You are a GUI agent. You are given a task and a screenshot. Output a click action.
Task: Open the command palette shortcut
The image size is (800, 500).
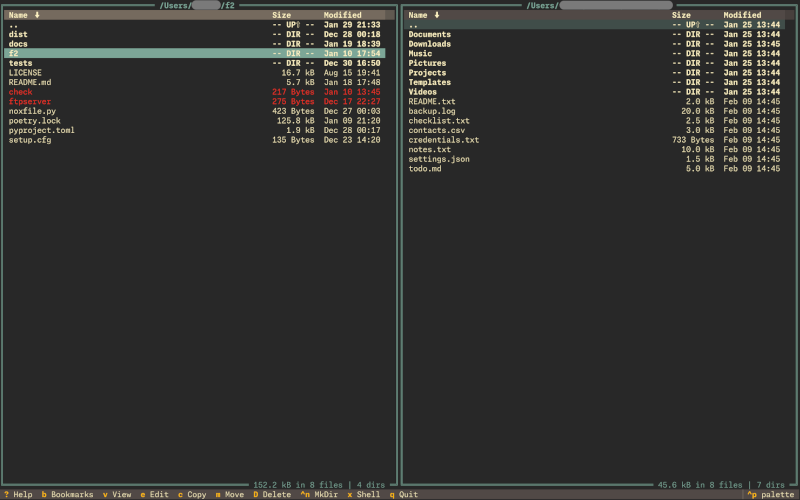[771, 494]
